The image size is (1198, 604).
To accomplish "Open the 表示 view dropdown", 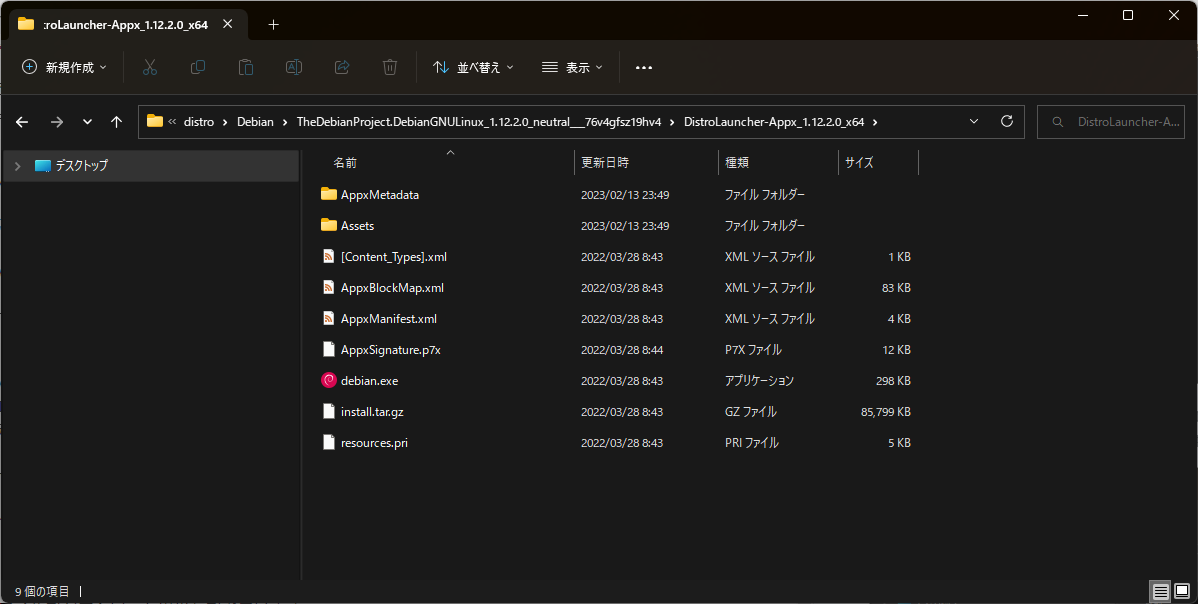I will tap(572, 67).
